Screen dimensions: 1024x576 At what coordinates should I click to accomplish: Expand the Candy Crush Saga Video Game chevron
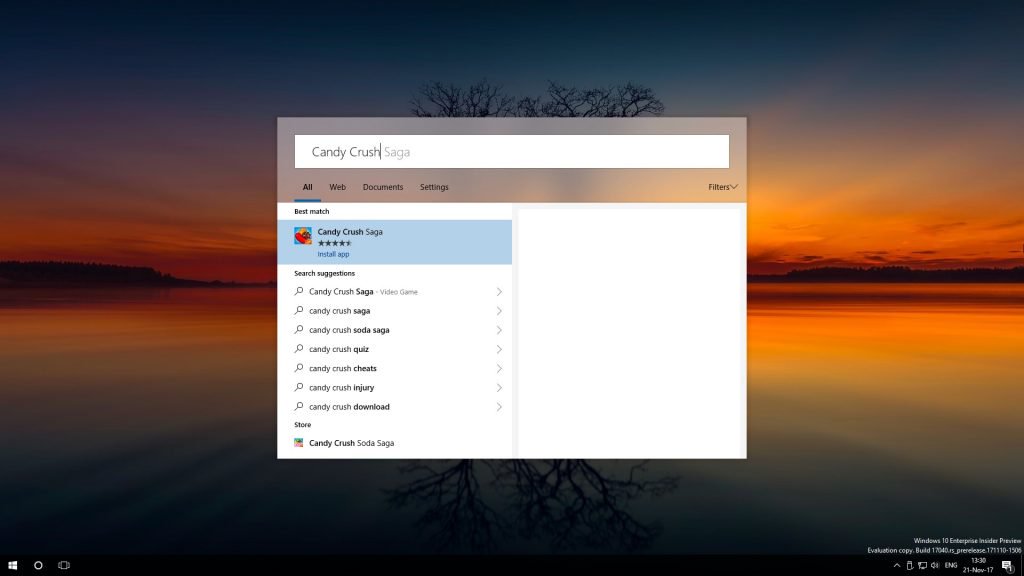[499, 292]
